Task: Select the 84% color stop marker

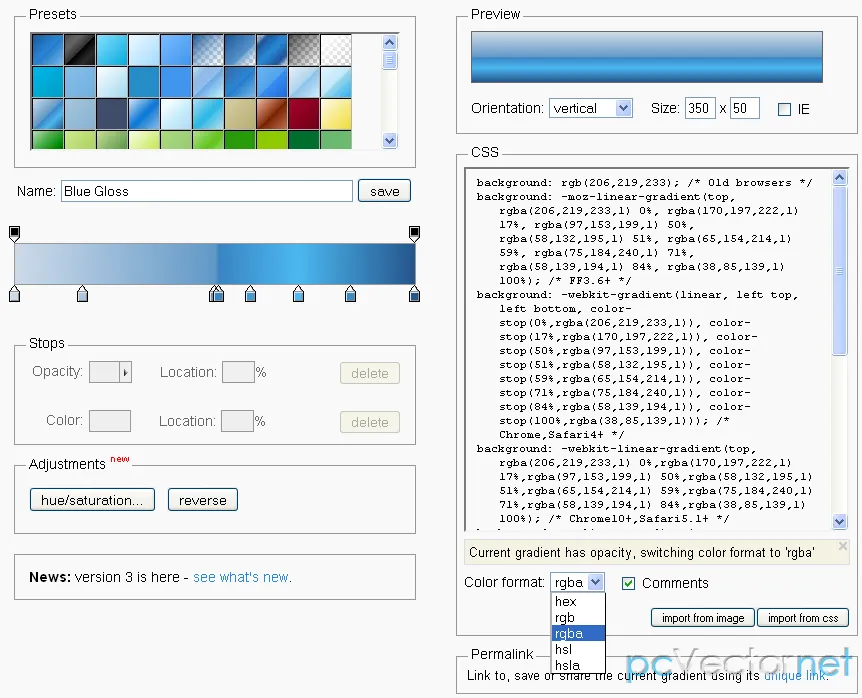Action: pos(350,294)
